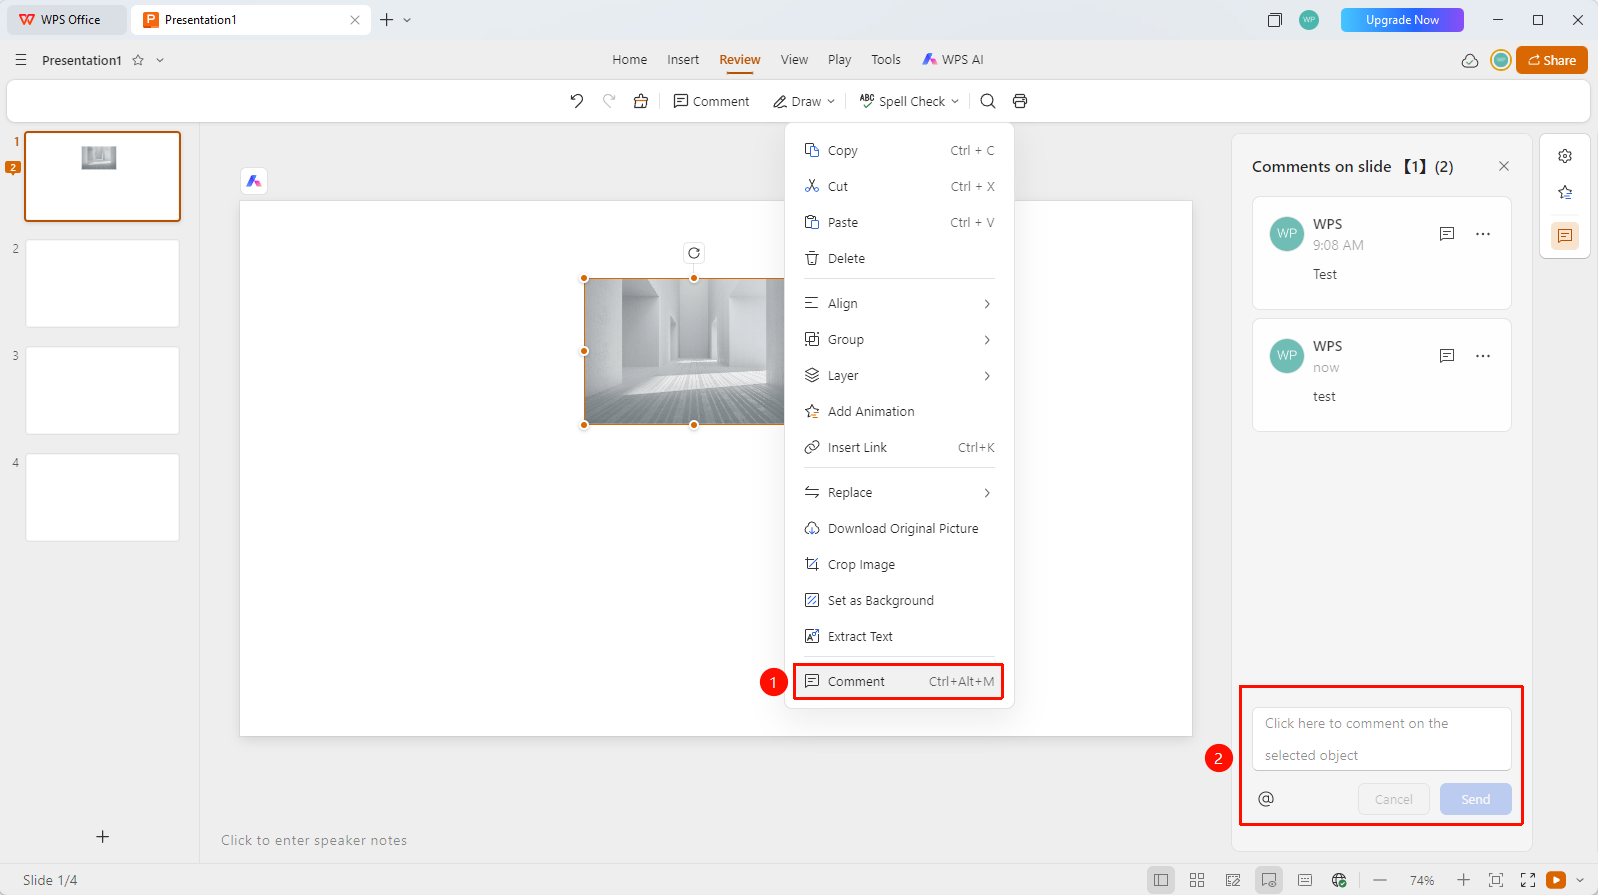Click the Redo arrow icon
Screen dimensions: 1598x895
pos(609,101)
